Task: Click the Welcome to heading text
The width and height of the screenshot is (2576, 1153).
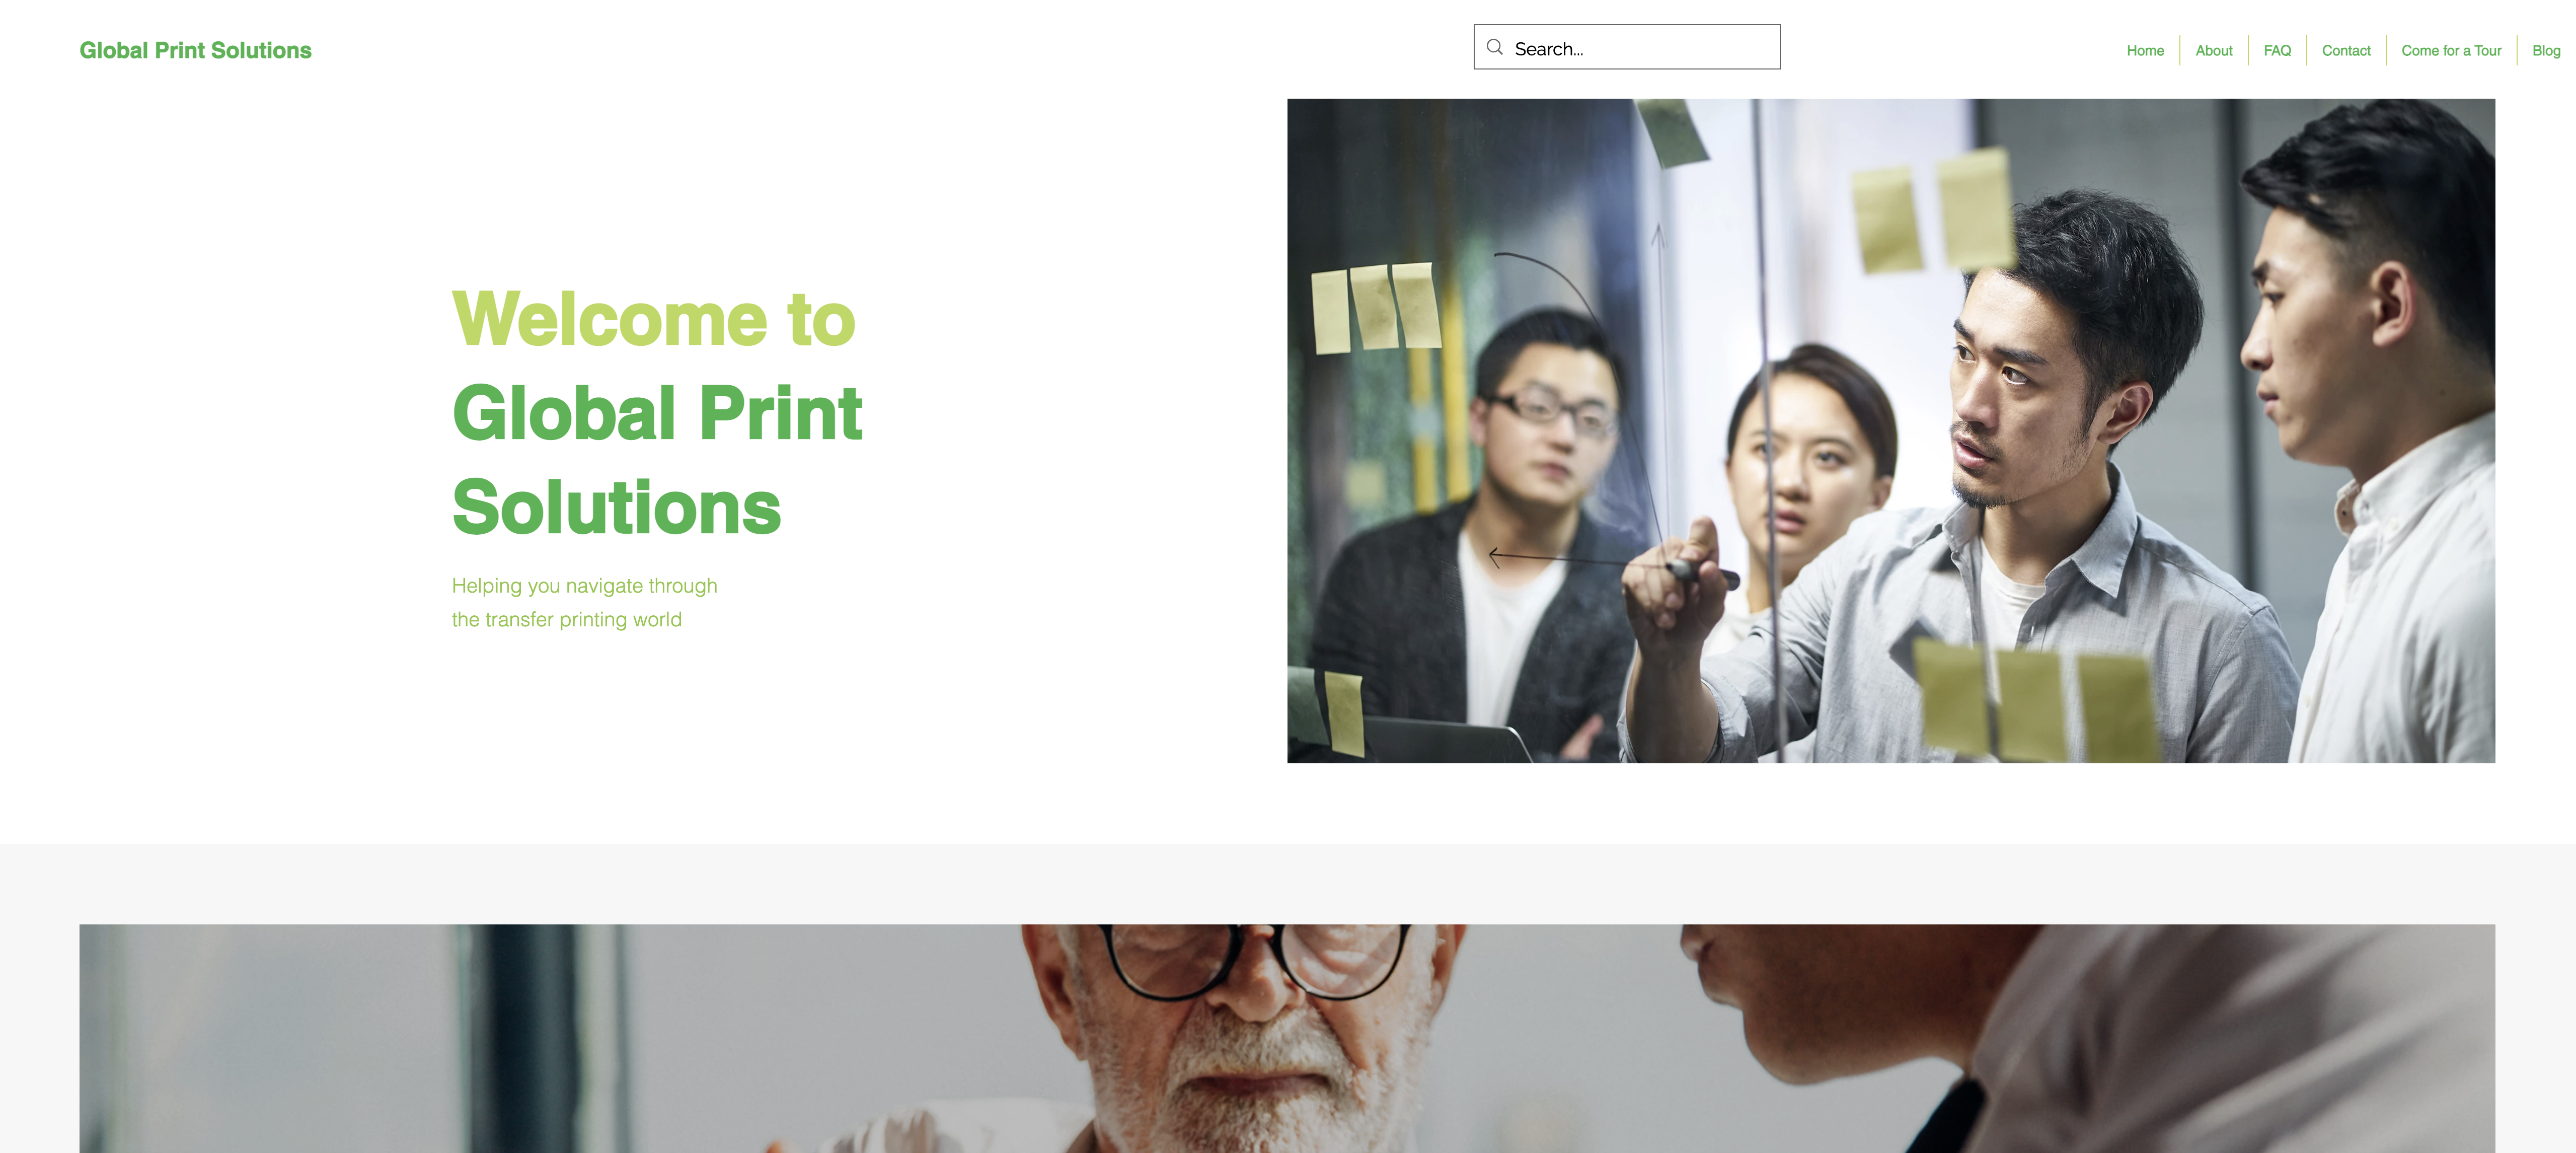Action: tap(654, 319)
